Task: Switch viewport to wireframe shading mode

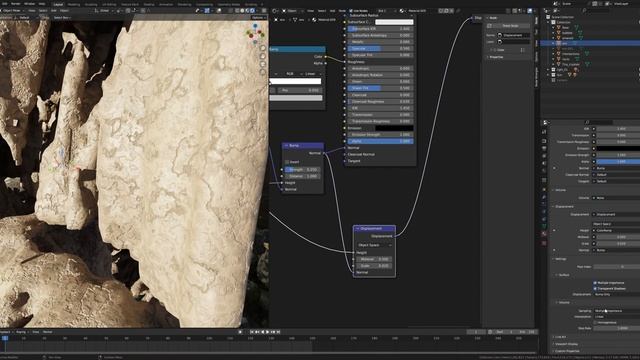Action: (238, 11)
